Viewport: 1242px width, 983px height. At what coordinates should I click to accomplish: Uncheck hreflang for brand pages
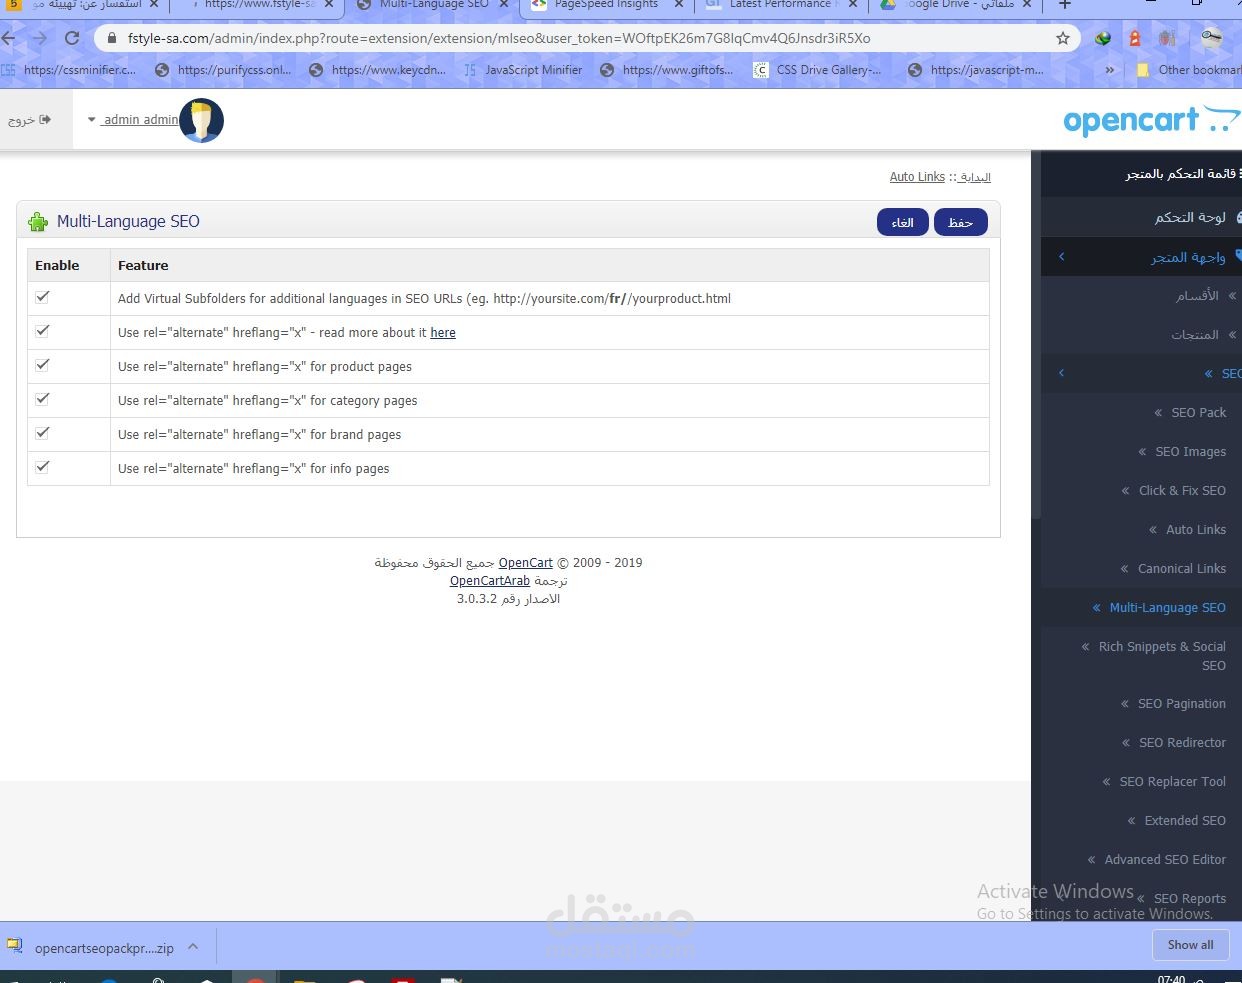[42, 433]
